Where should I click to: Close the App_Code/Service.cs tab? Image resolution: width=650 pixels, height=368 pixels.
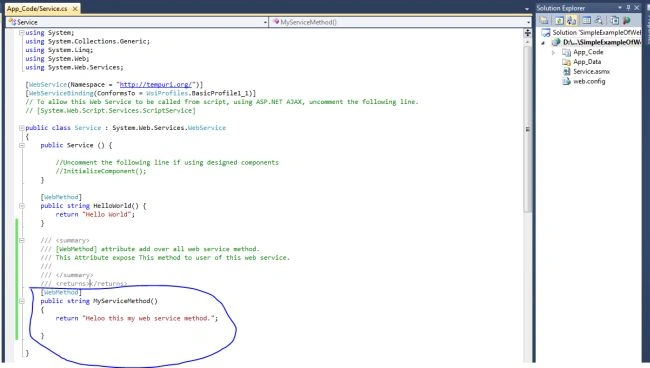(x=75, y=8)
